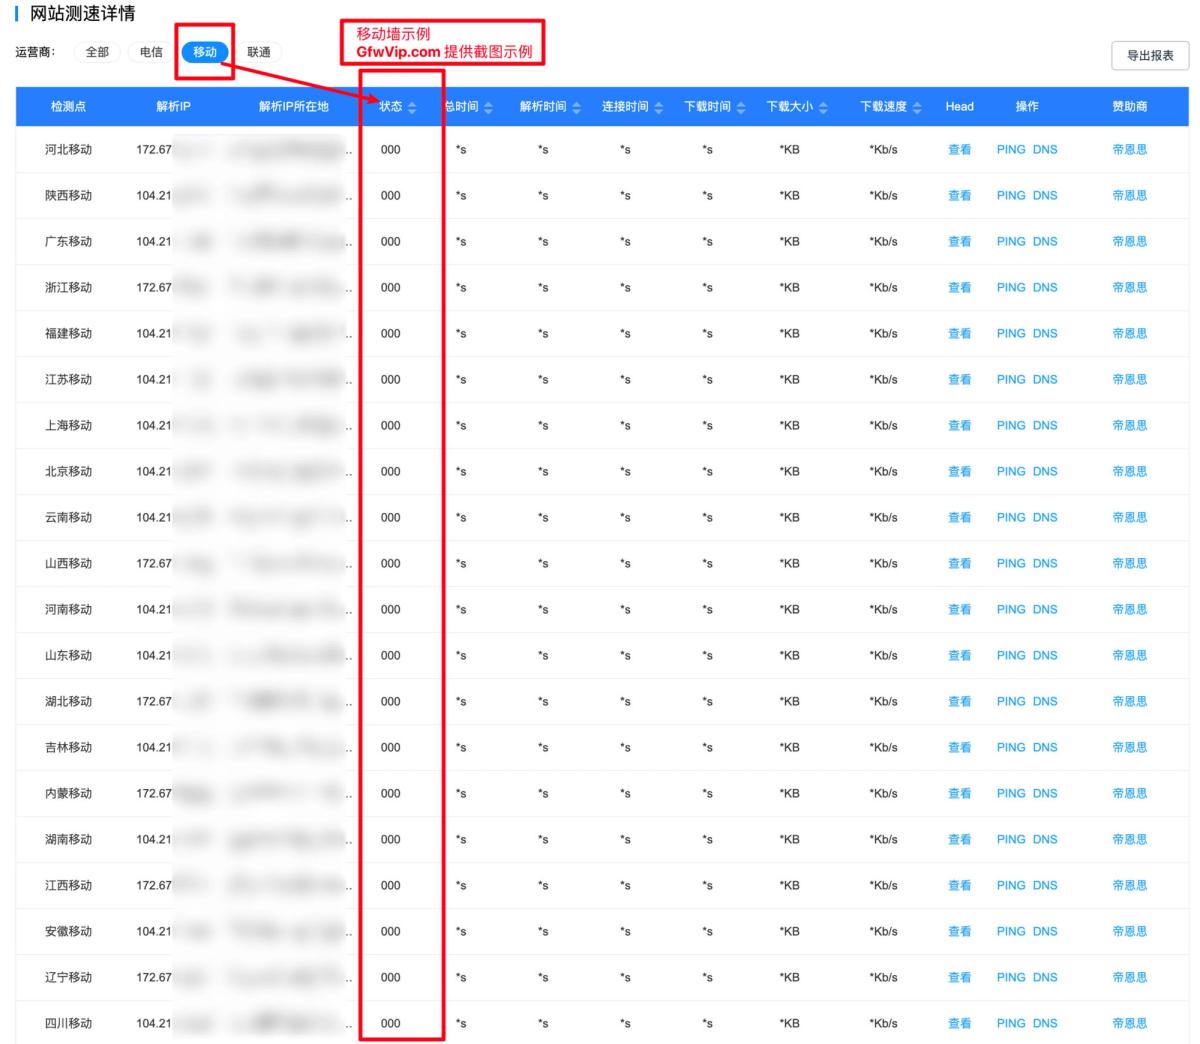Select the 全部 carrier filter
Image resolution: width=1200 pixels, height=1044 pixels.
pyautogui.click(x=97, y=52)
